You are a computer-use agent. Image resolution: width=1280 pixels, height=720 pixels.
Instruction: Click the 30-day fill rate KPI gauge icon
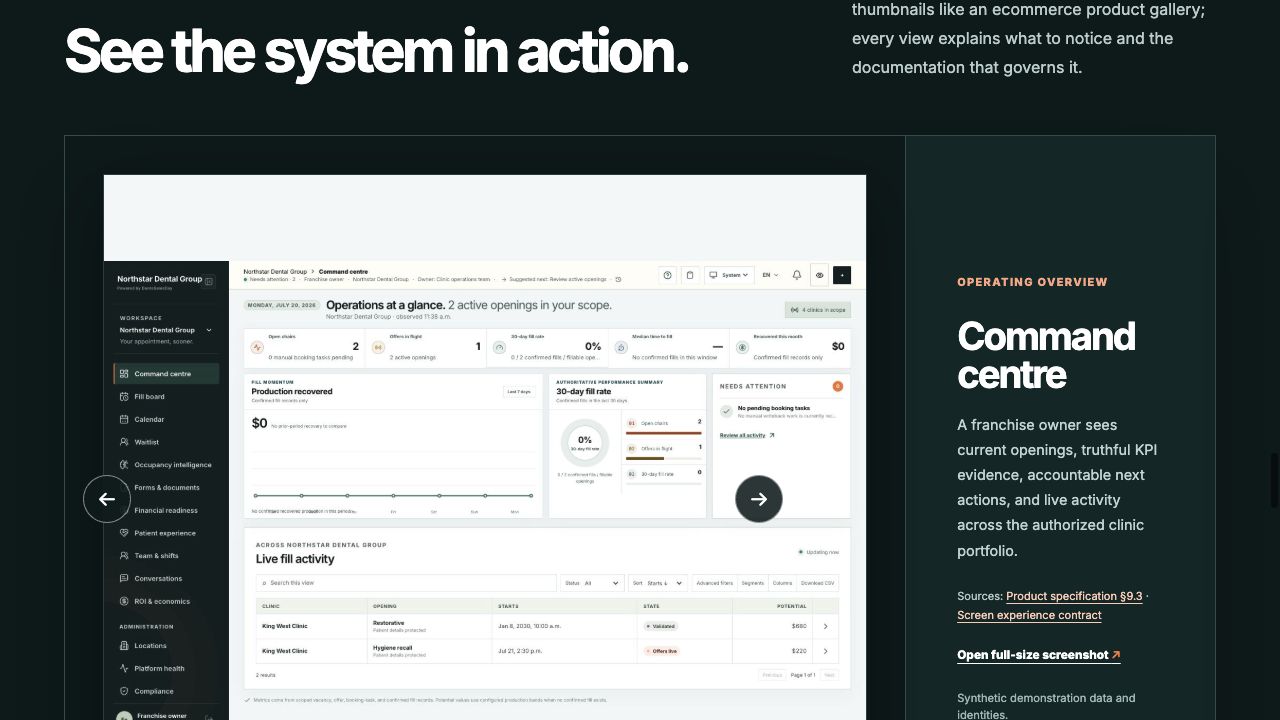(x=500, y=348)
